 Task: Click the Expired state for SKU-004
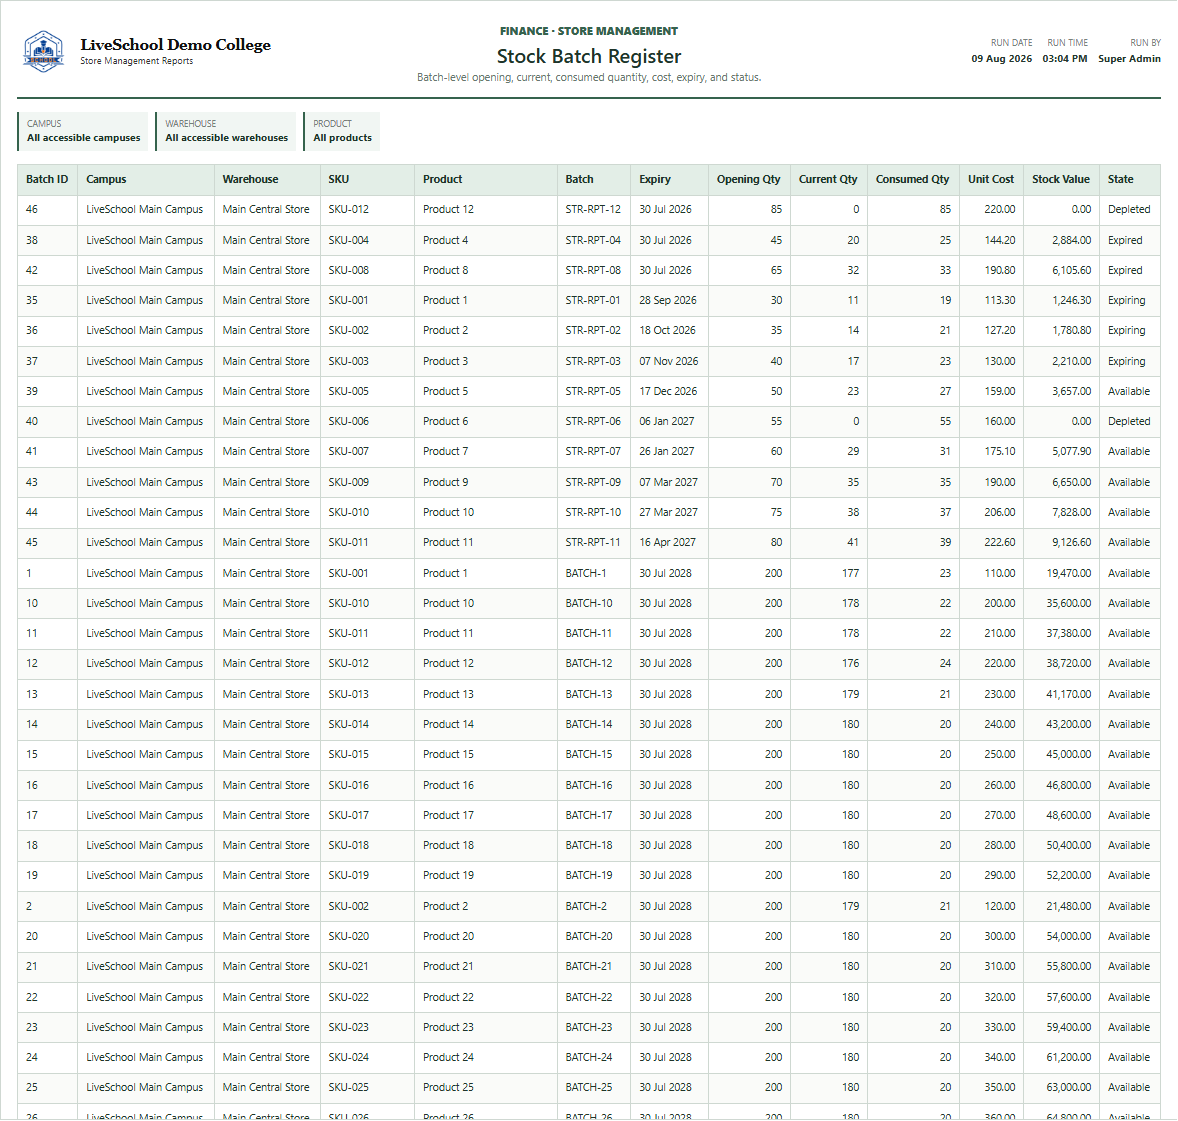1125,240
